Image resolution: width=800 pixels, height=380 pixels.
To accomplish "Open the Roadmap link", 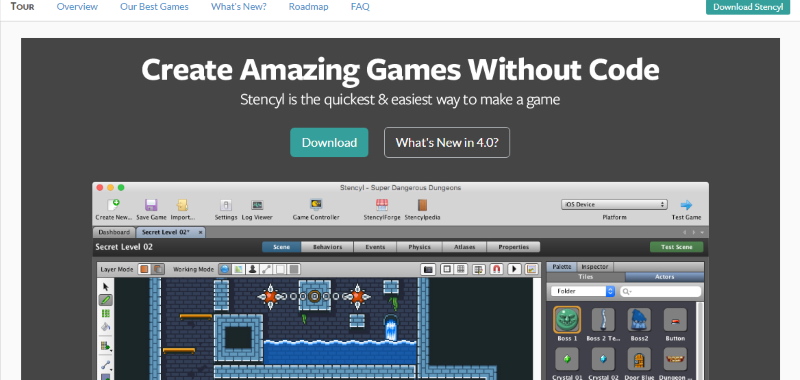I will (x=308, y=7).
